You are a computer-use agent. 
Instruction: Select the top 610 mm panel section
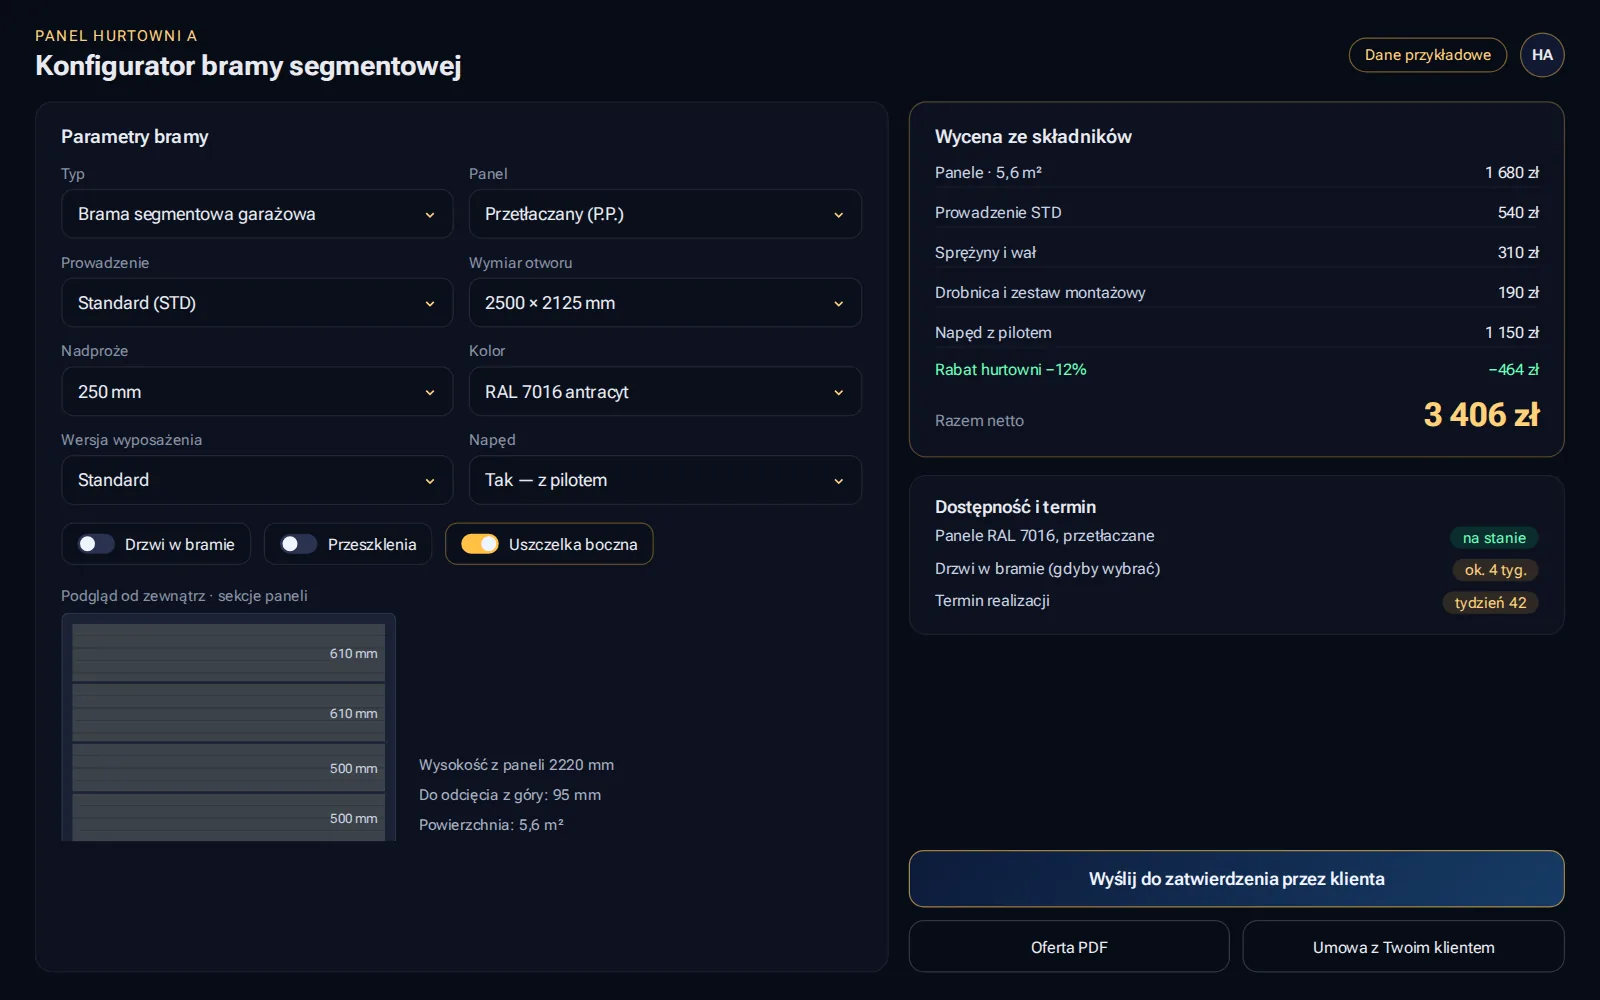(229, 653)
